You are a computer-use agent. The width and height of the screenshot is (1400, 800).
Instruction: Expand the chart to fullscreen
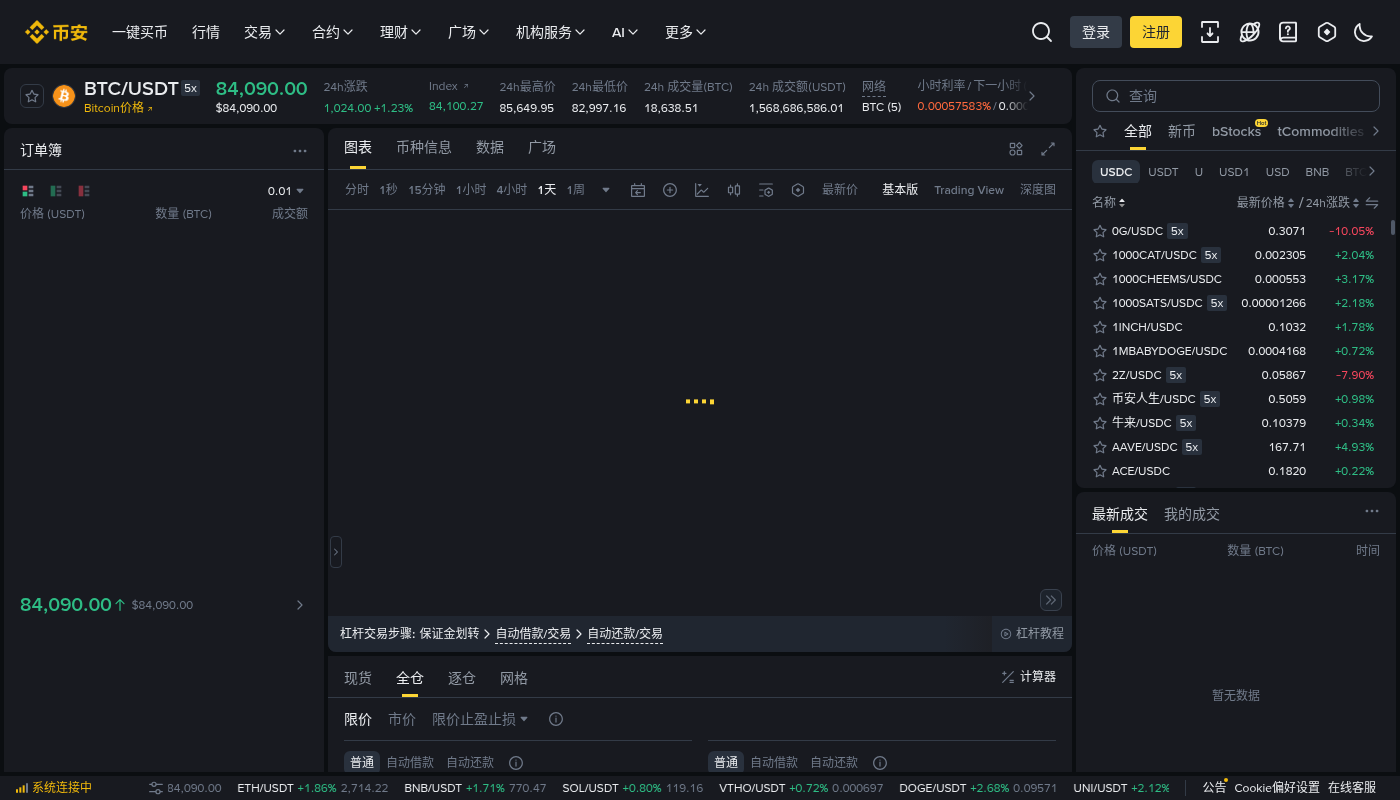(1048, 149)
